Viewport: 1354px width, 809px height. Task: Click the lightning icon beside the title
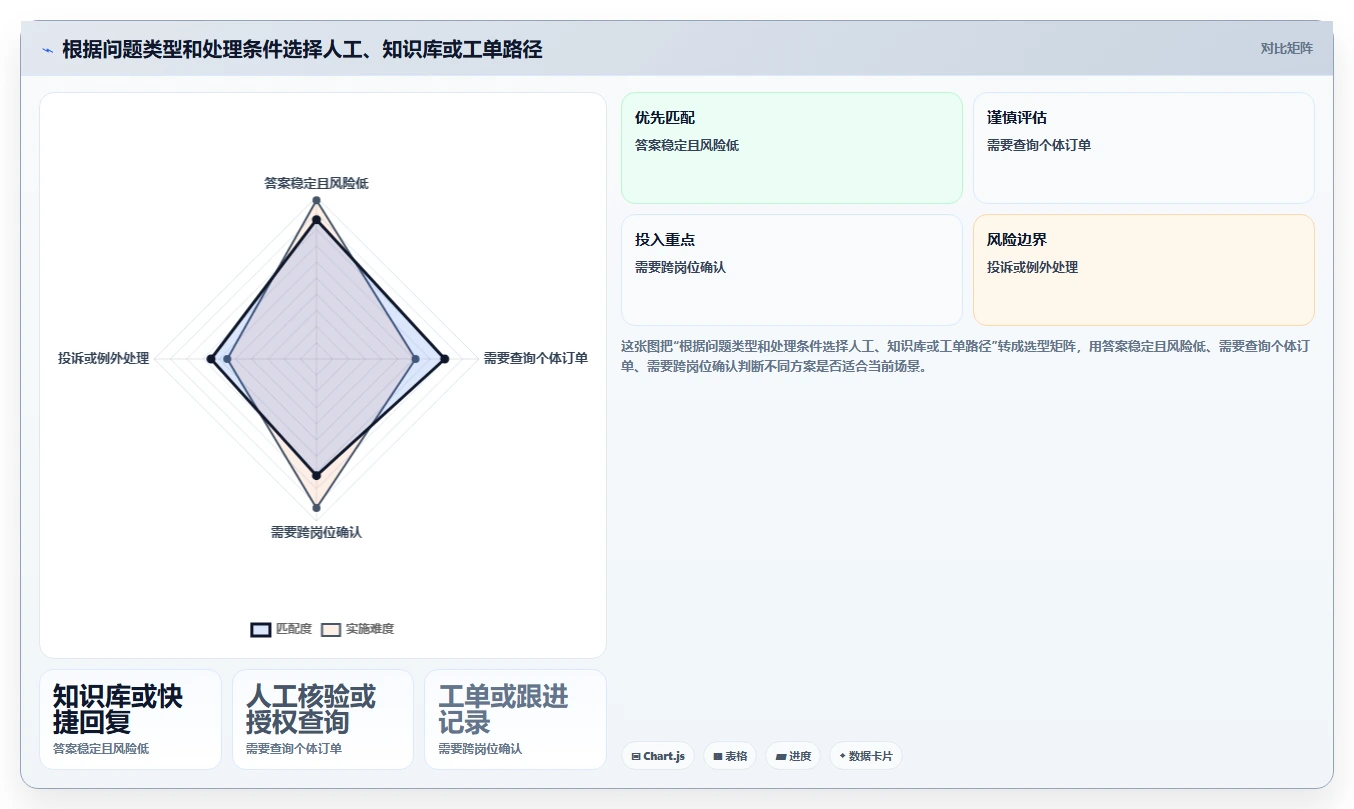[47, 50]
